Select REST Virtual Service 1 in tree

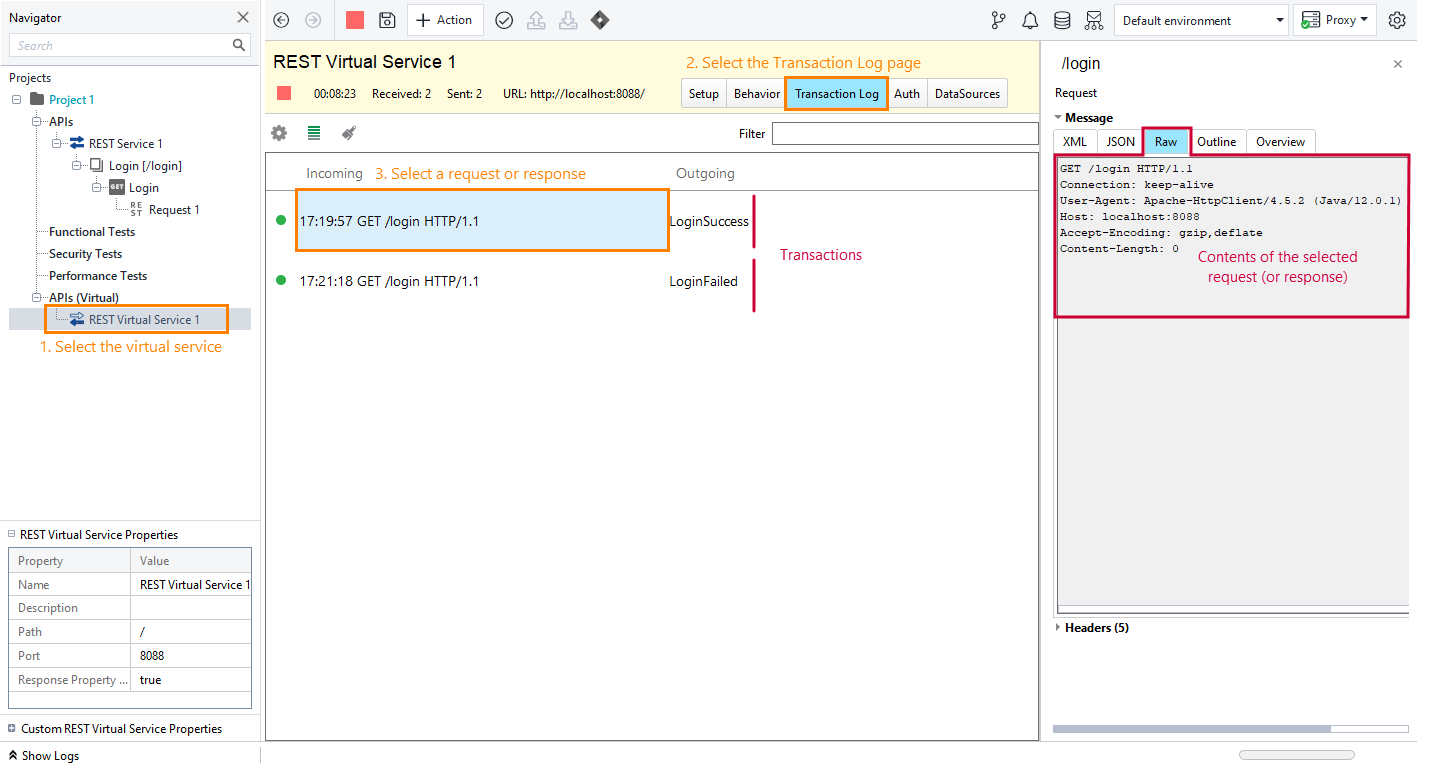pyautogui.click(x=144, y=320)
